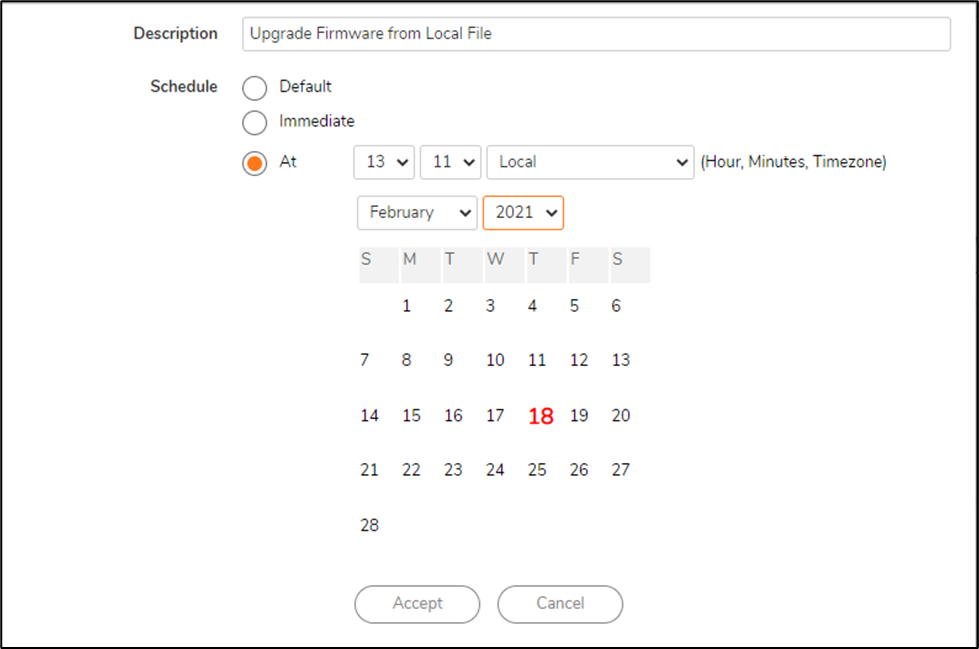Open the minutes dropdown showing 11
This screenshot has width=979, height=649.
coord(451,162)
